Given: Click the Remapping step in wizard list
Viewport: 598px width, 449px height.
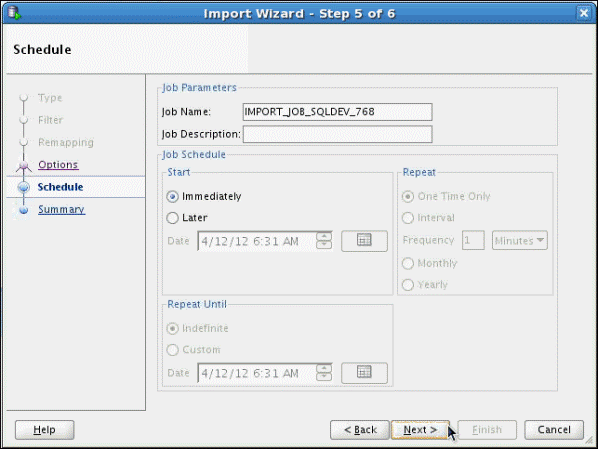Looking at the screenshot, I should click(x=66, y=142).
